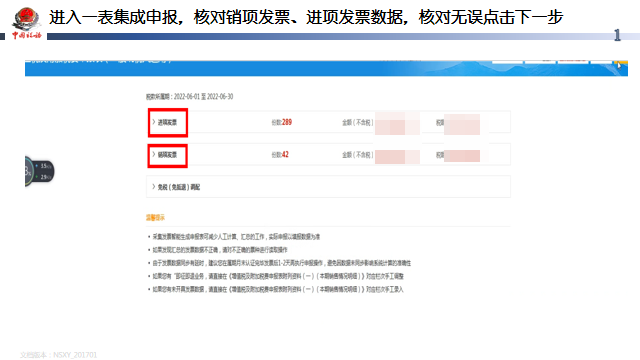The width and height of the screenshot is (640, 360).
Task: Click the tip about 即征即退业务
Action: click(278, 276)
